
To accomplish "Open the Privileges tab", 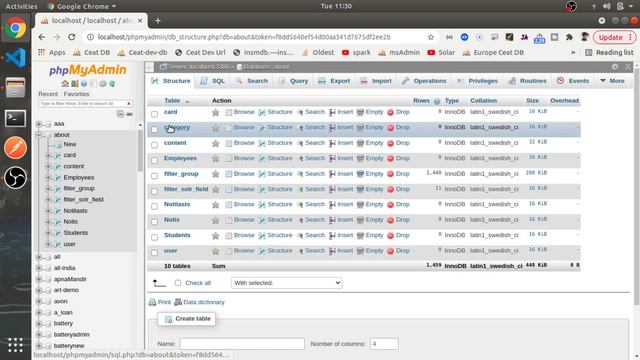I will (477, 81).
